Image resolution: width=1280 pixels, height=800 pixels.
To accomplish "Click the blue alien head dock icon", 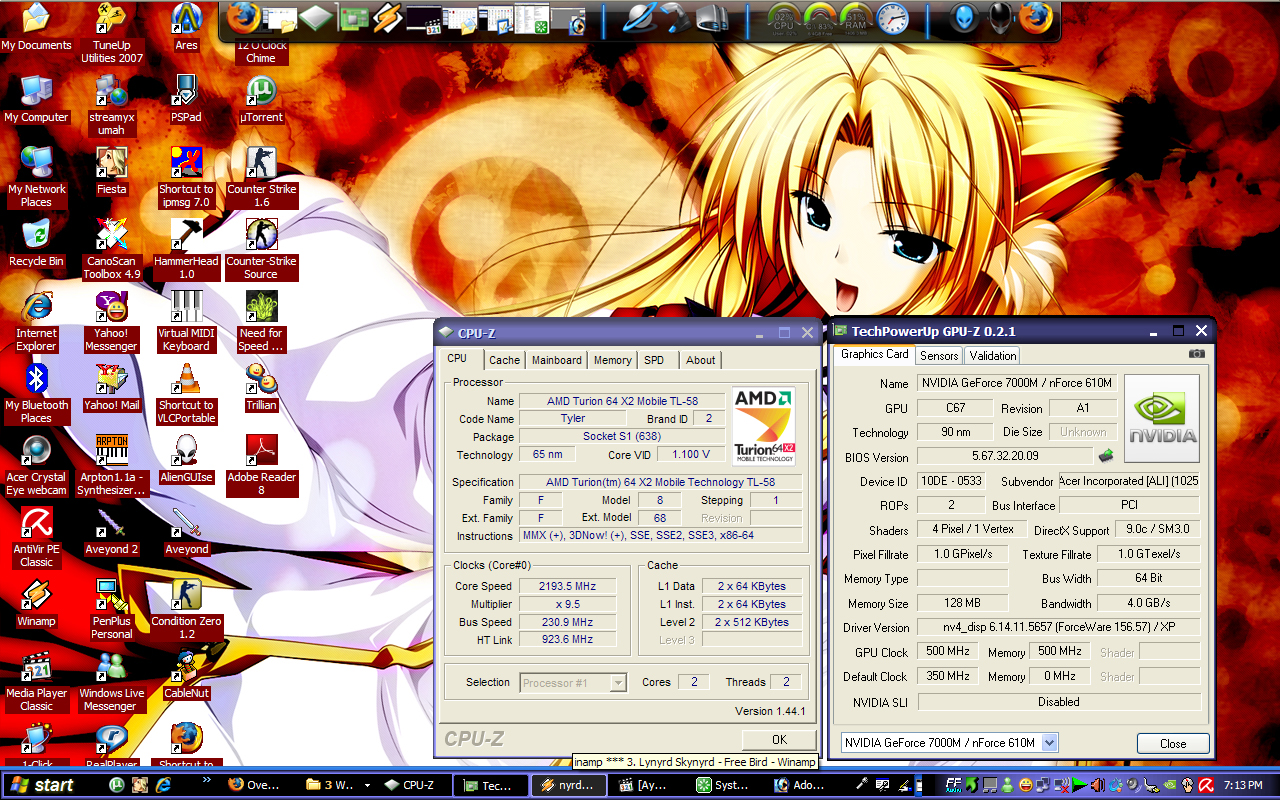I will click(963, 18).
